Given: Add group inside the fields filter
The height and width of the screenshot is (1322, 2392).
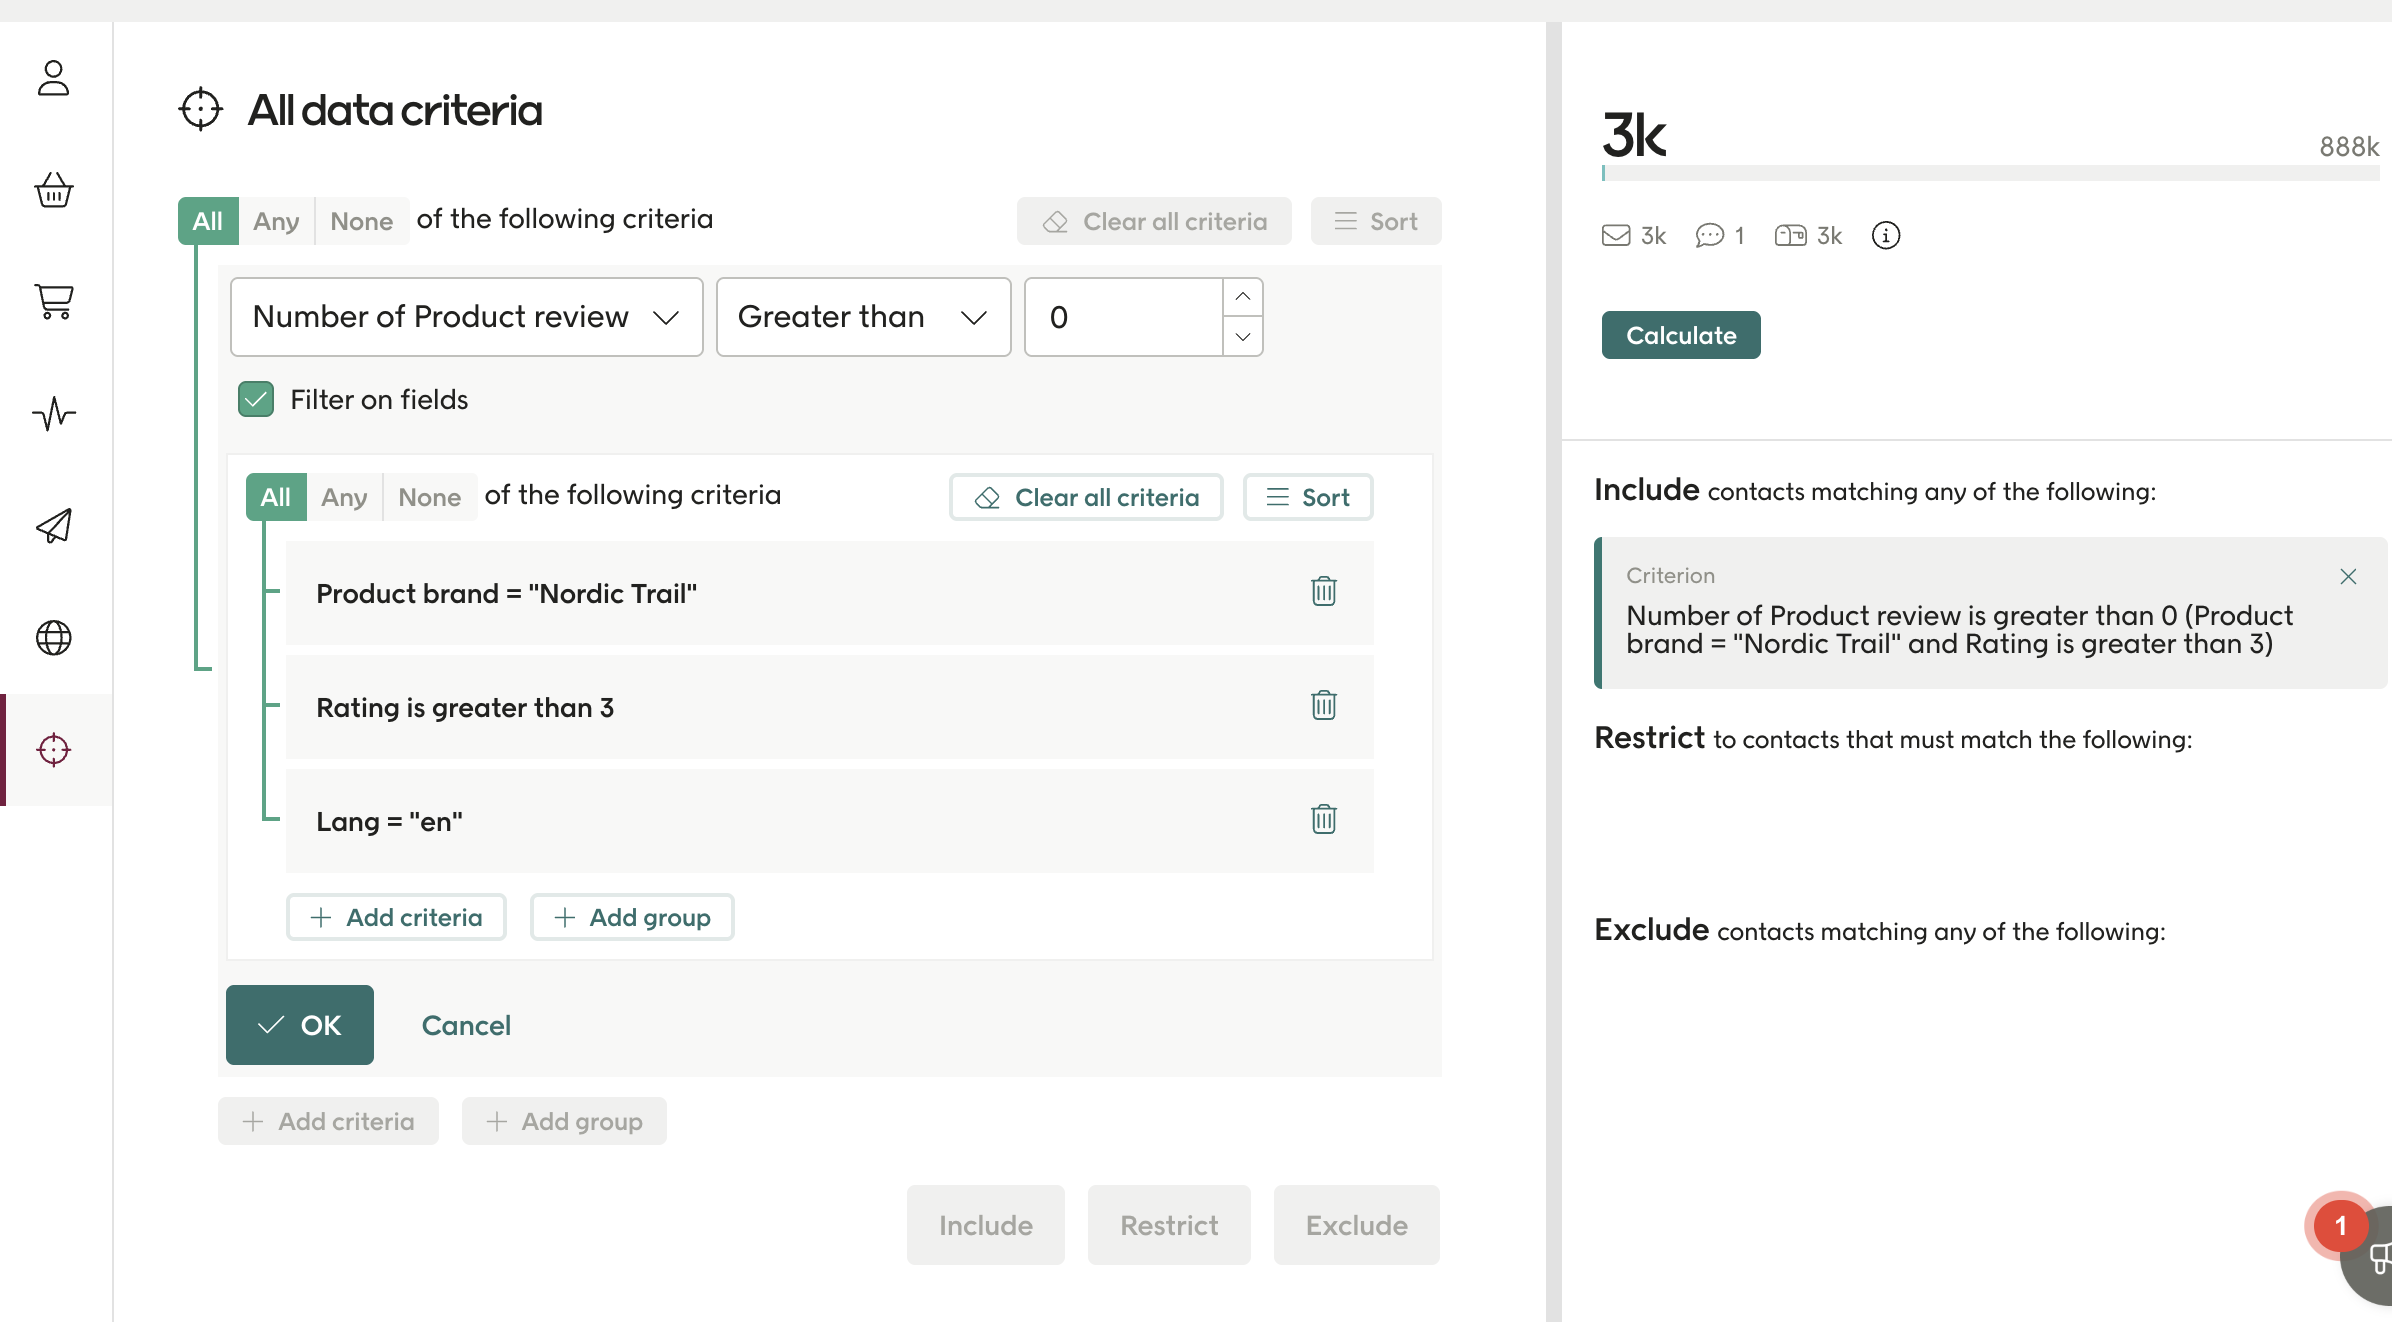Looking at the screenshot, I should pyautogui.click(x=632, y=917).
